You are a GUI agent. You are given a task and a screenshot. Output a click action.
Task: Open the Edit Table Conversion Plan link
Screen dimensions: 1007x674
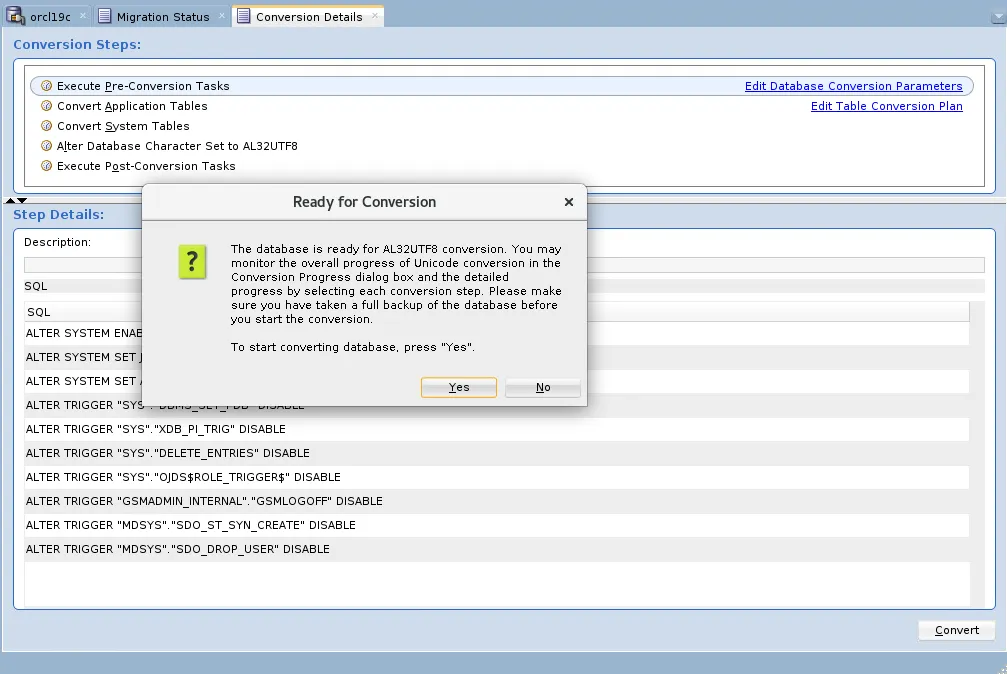coord(886,106)
